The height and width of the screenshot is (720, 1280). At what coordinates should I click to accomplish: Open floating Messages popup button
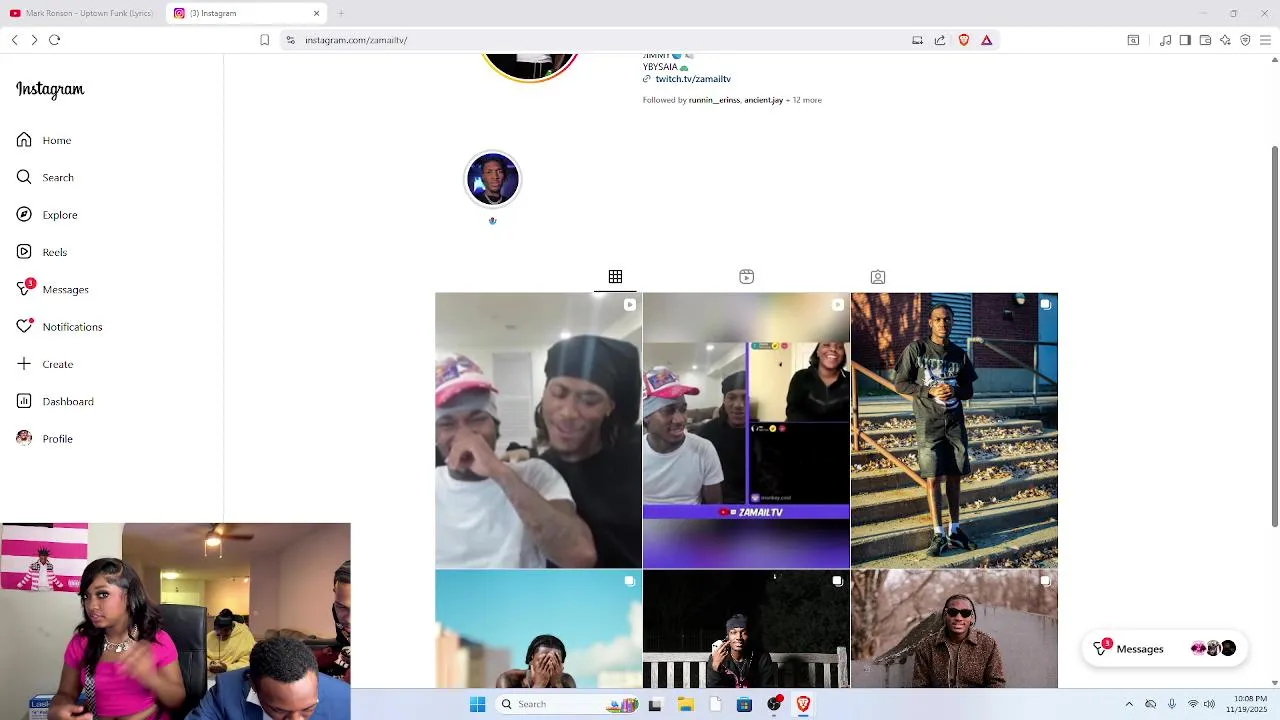[x=1164, y=649]
